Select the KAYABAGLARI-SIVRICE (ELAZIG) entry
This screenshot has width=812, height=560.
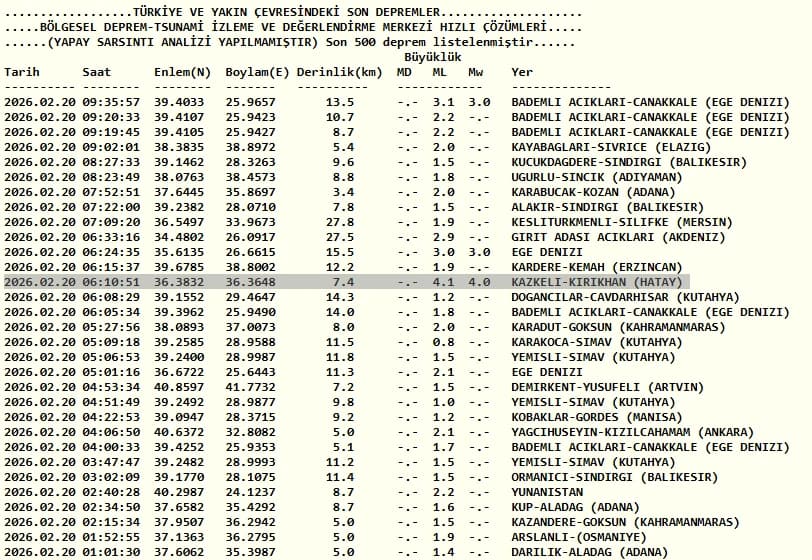[x=611, y=147]
